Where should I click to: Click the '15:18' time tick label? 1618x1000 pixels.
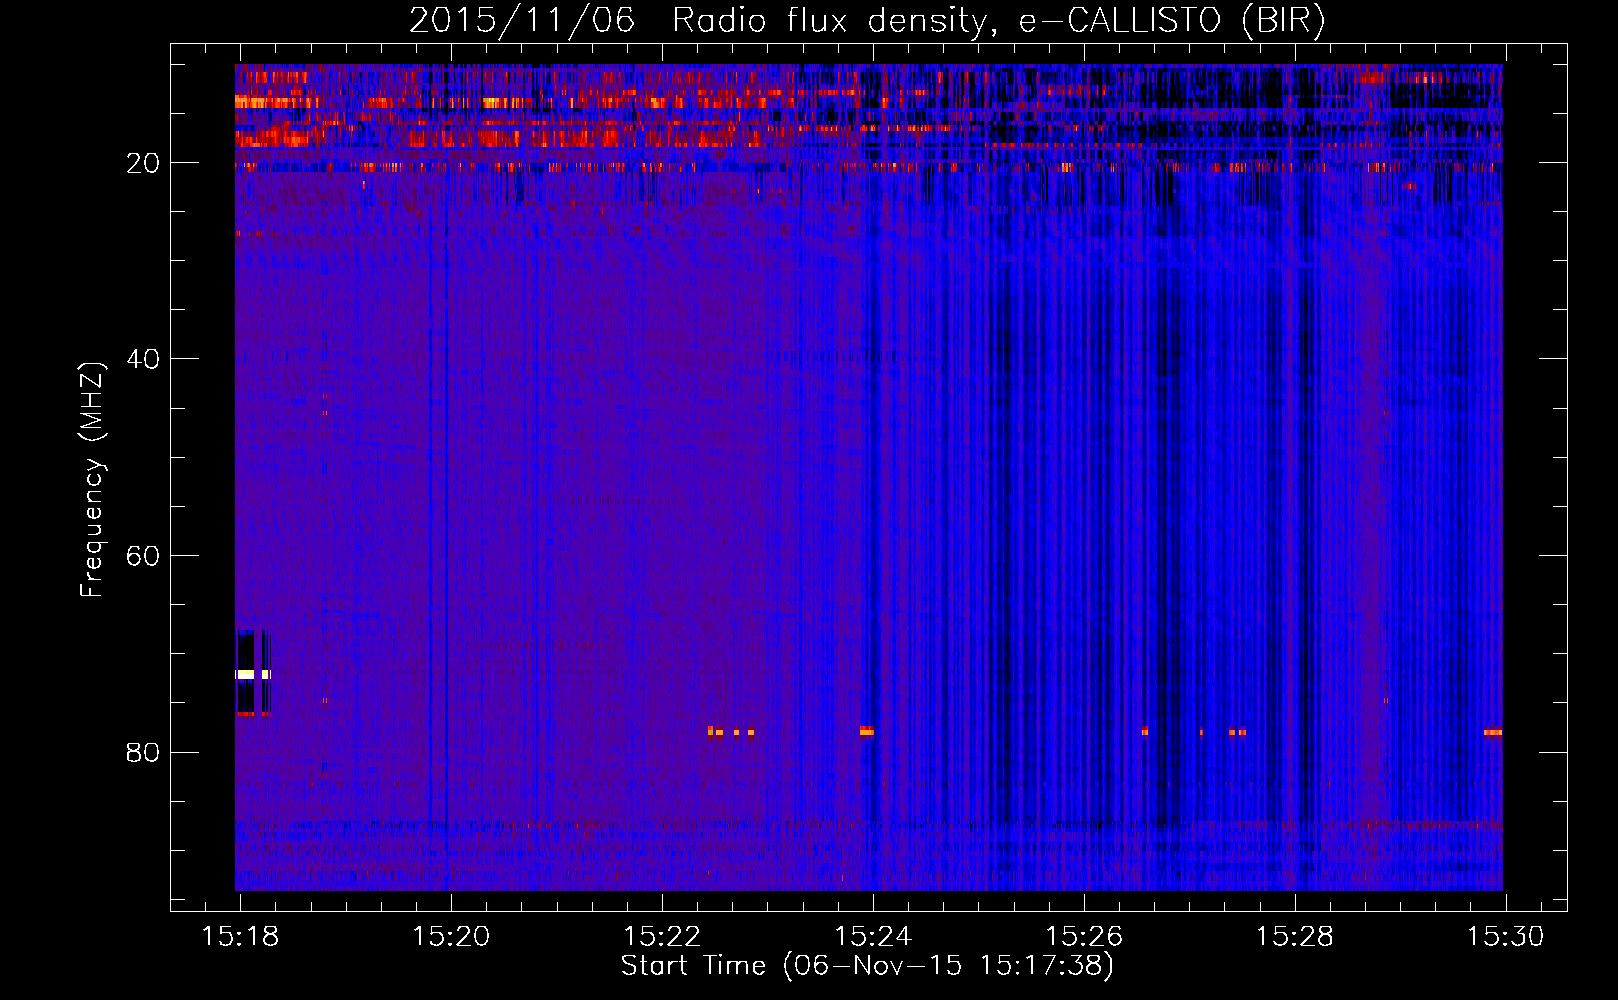coord(240,937)
